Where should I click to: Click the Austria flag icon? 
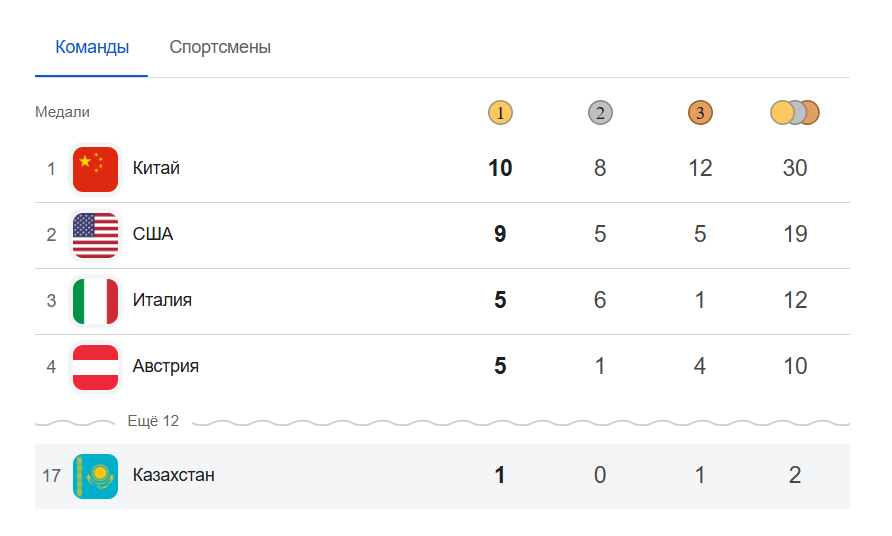pos(96,366)
